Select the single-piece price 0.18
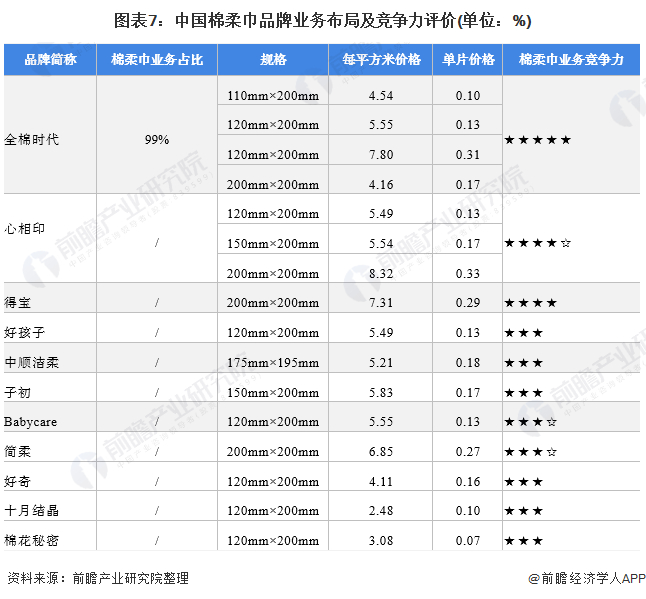The height and width of the screenshot is (599, 646). (x=468, y=363)
